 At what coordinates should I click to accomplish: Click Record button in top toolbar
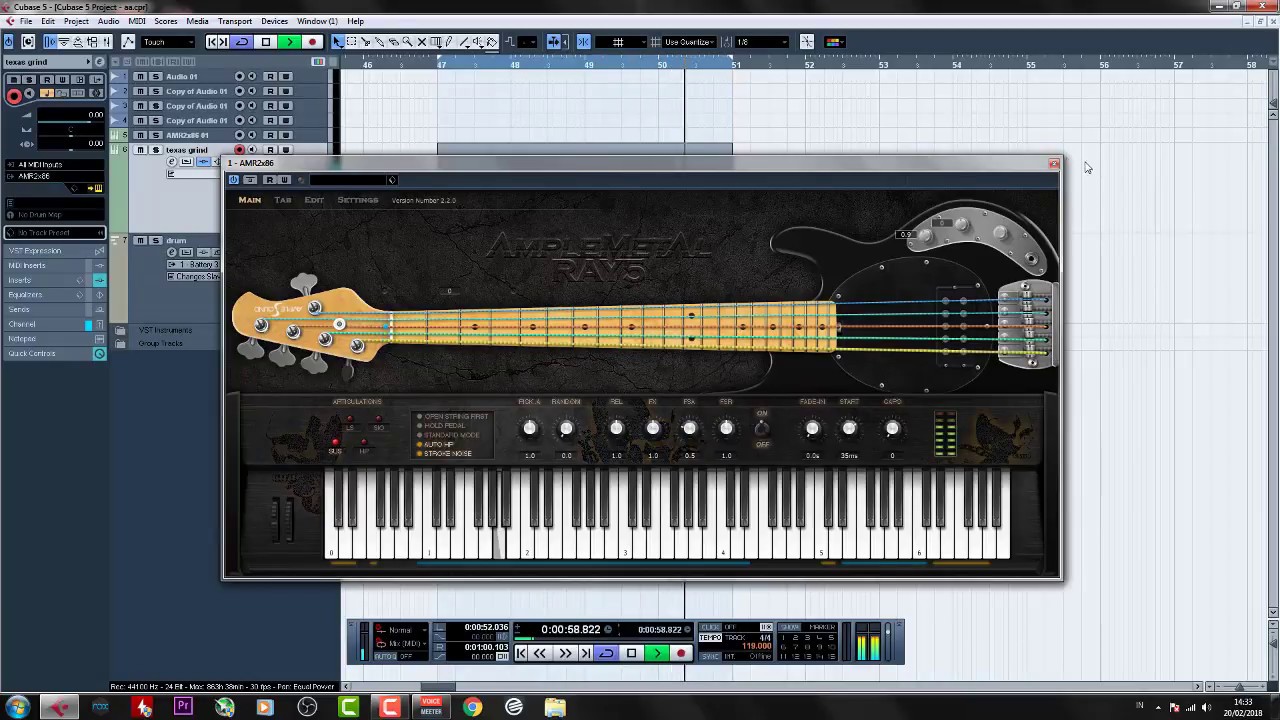[x=312, y=42]
